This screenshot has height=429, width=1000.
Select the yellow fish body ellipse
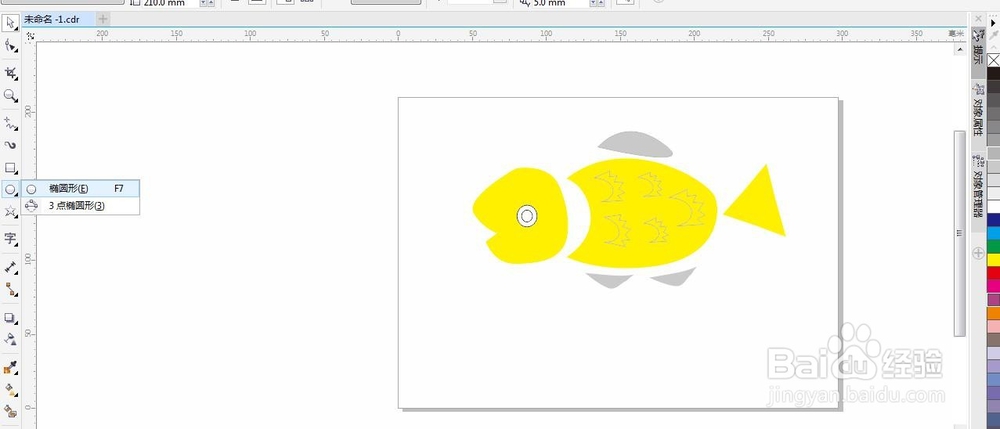tap(642, 213)
